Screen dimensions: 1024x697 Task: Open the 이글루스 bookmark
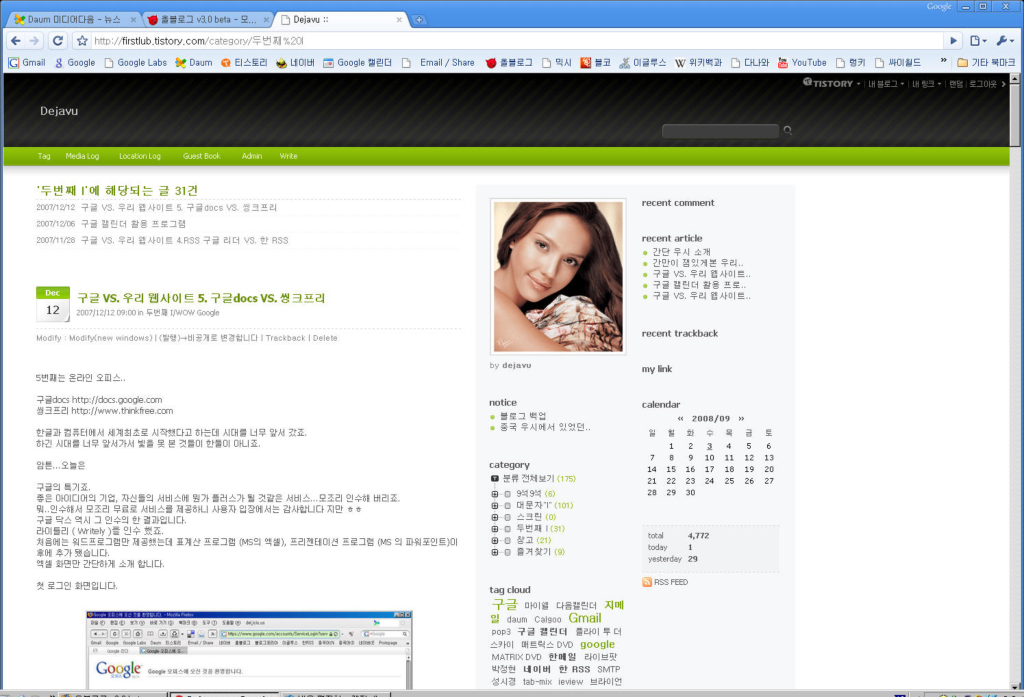pos(643,63)
